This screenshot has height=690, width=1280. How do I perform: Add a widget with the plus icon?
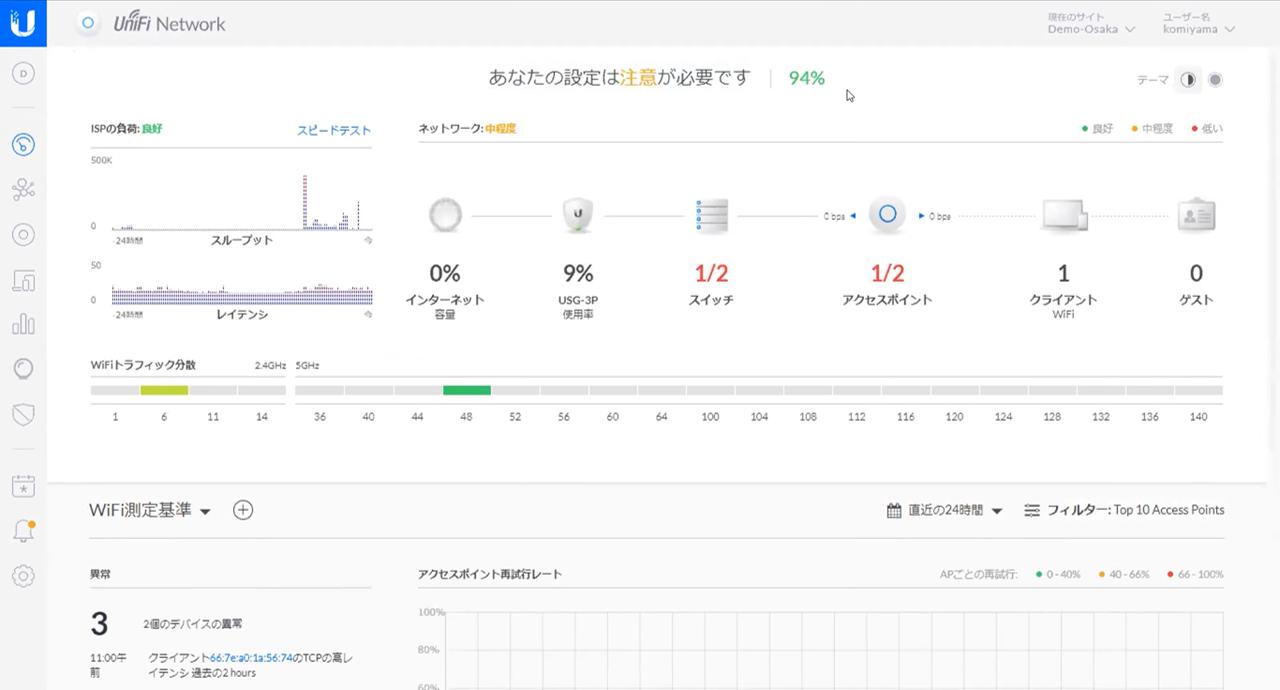pos(243,510)
